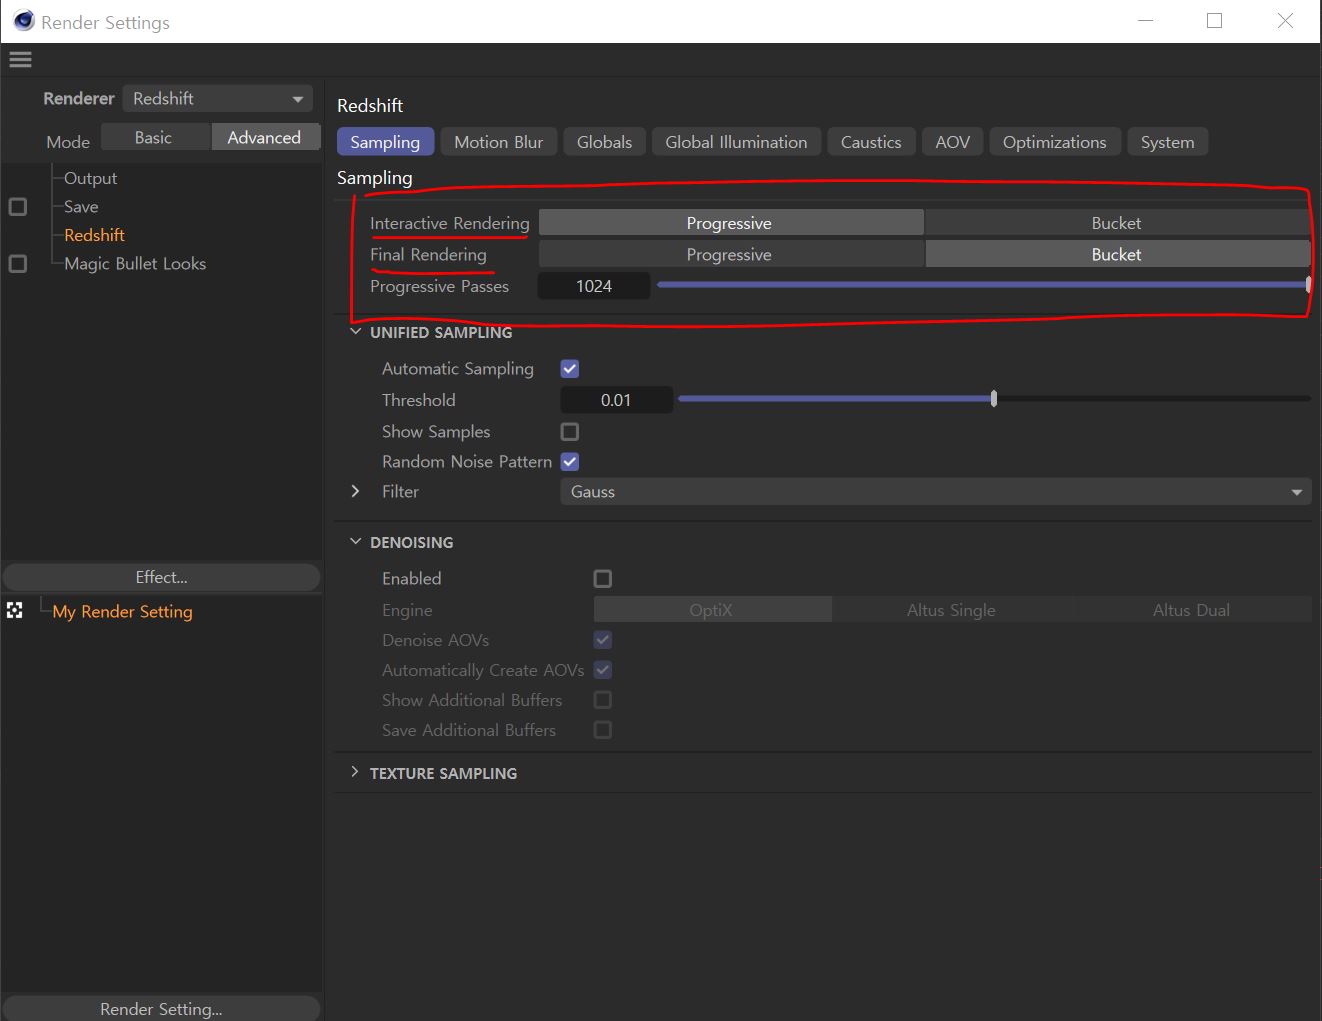Enable Denoising checkbox
Screen dimensions: 1322x1021
603,579
